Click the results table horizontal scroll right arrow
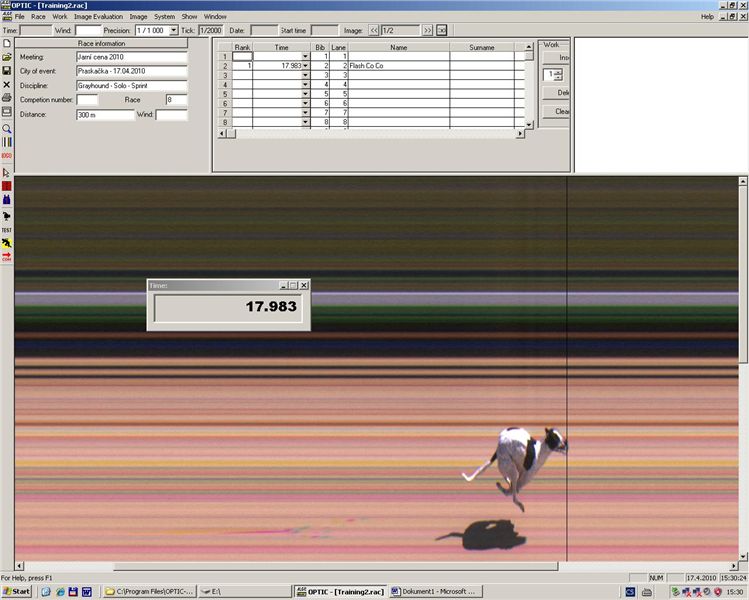Viewport: 749px width, 600px height. 520,134
